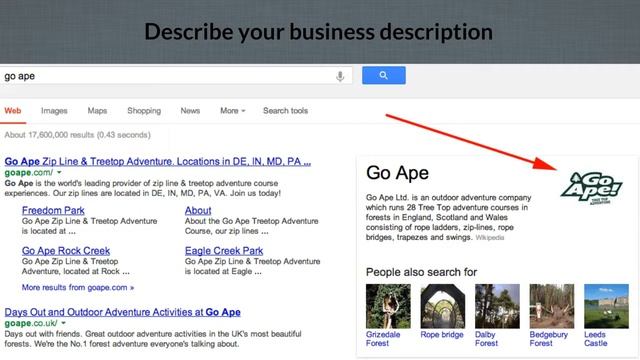
Task: Click the Rope bridge thumbnail image
Action: click(442, 306)
